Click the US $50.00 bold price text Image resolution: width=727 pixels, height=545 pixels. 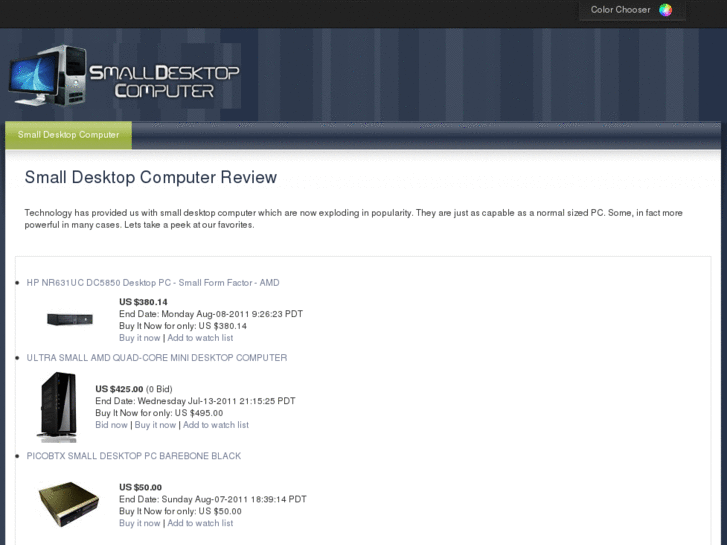[140, 487]
